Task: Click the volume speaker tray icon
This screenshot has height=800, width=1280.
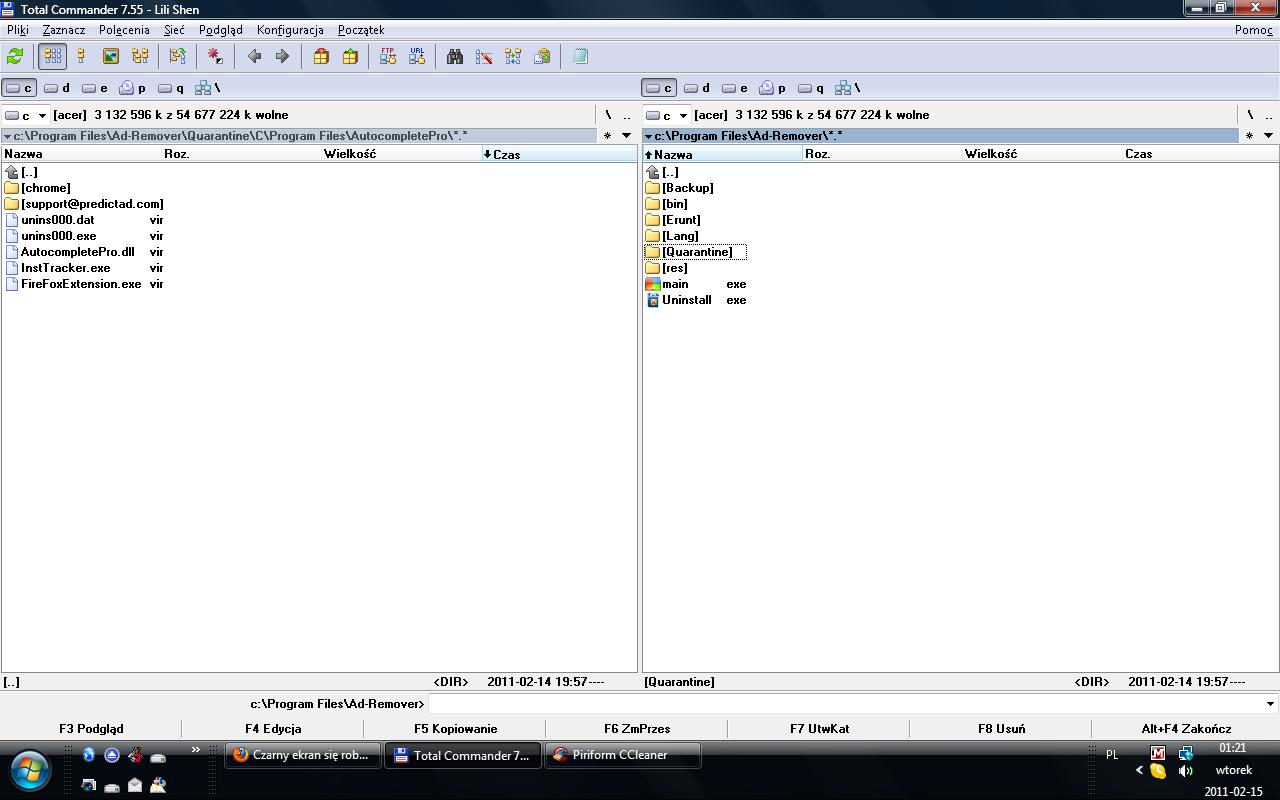Action: (1186, 771)
